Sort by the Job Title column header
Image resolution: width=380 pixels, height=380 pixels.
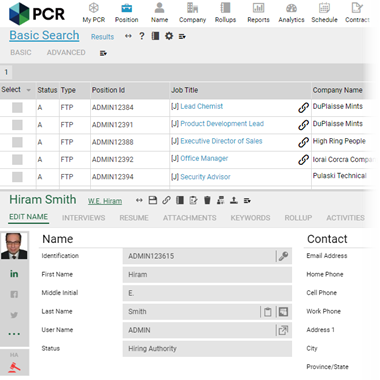pos(185,90)
